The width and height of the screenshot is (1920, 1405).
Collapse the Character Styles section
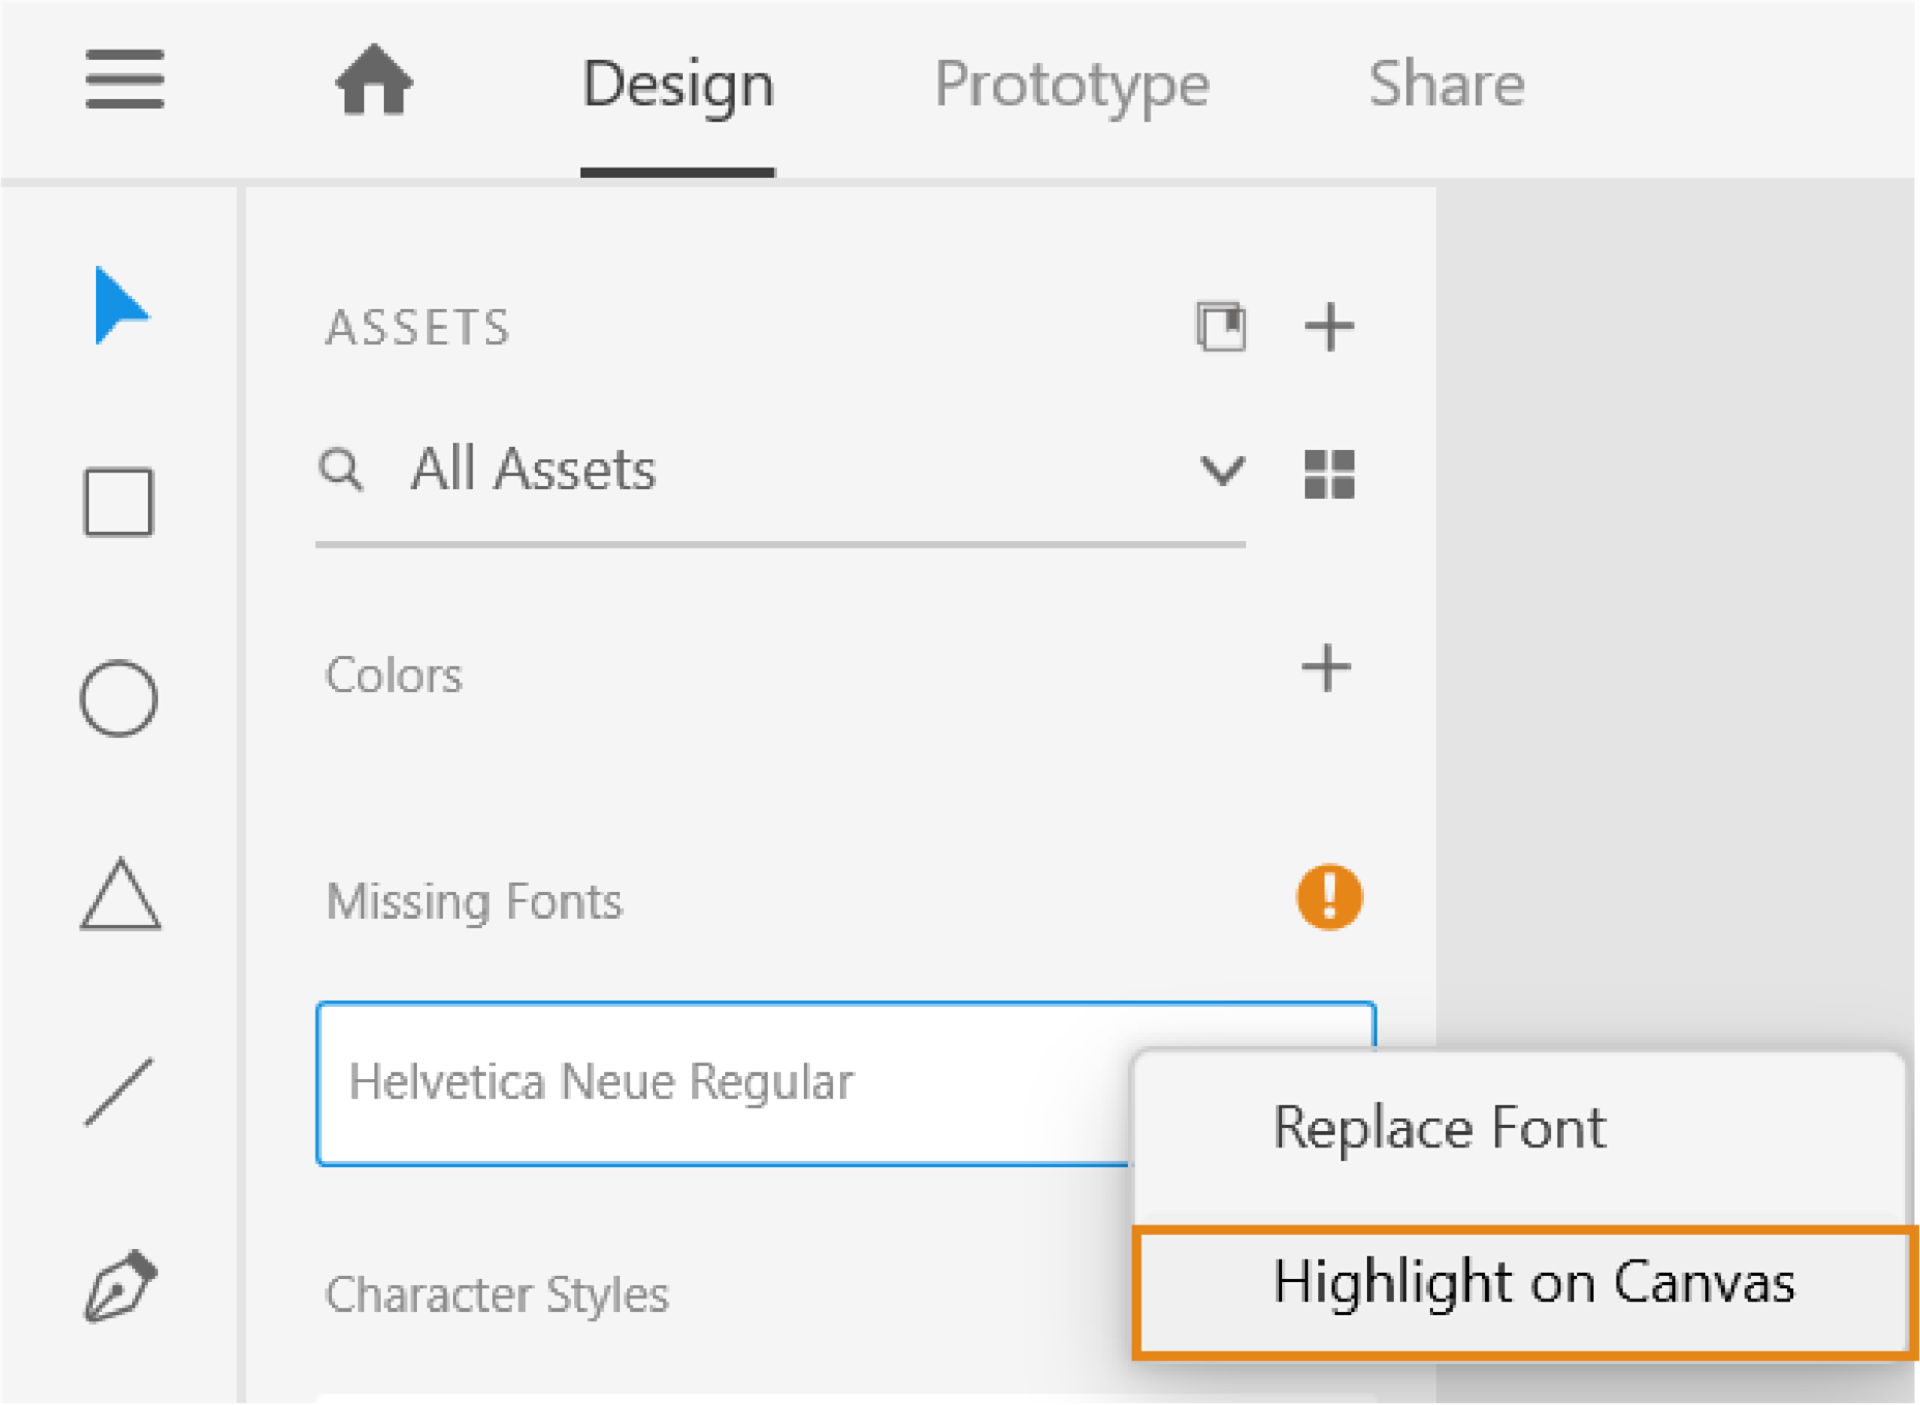point(497,1293)
